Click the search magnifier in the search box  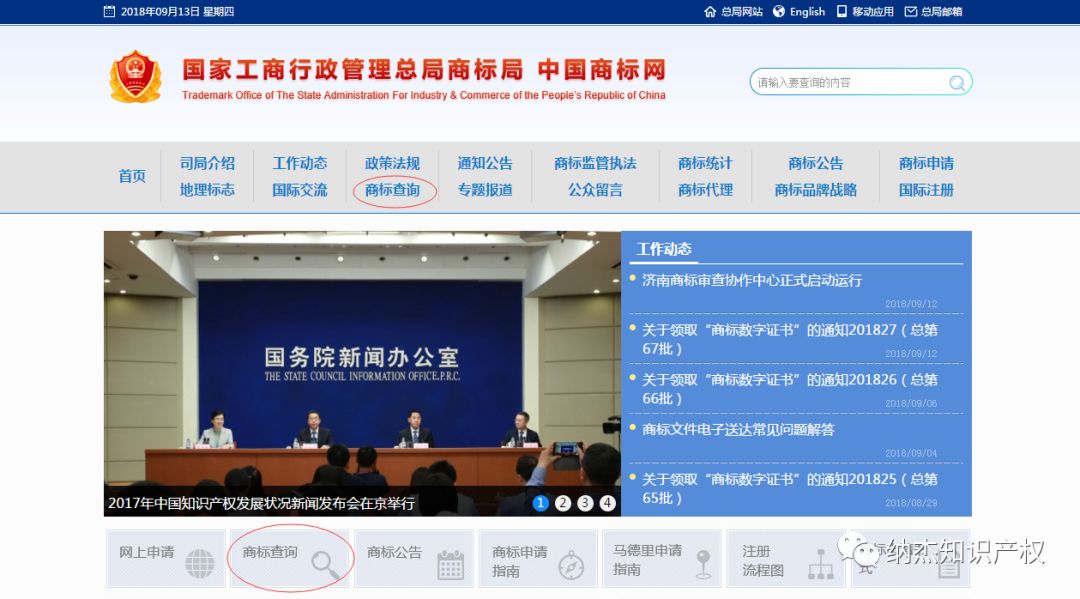click(x=957, y=82)
